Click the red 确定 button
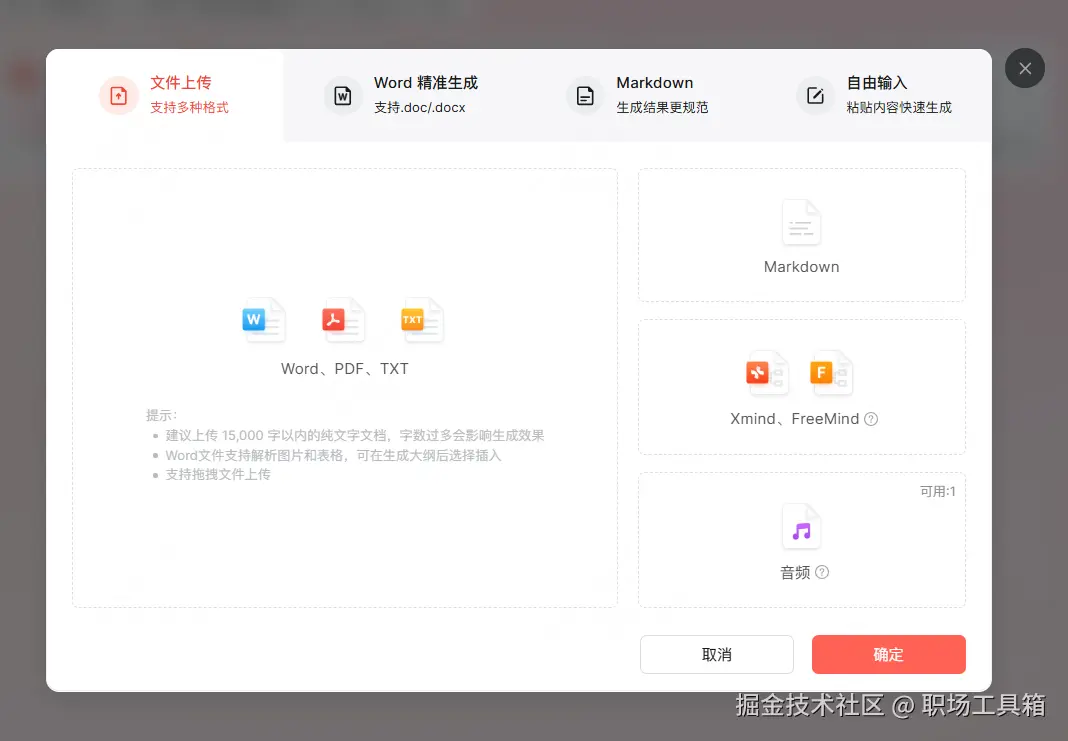 tap(888, 655)
